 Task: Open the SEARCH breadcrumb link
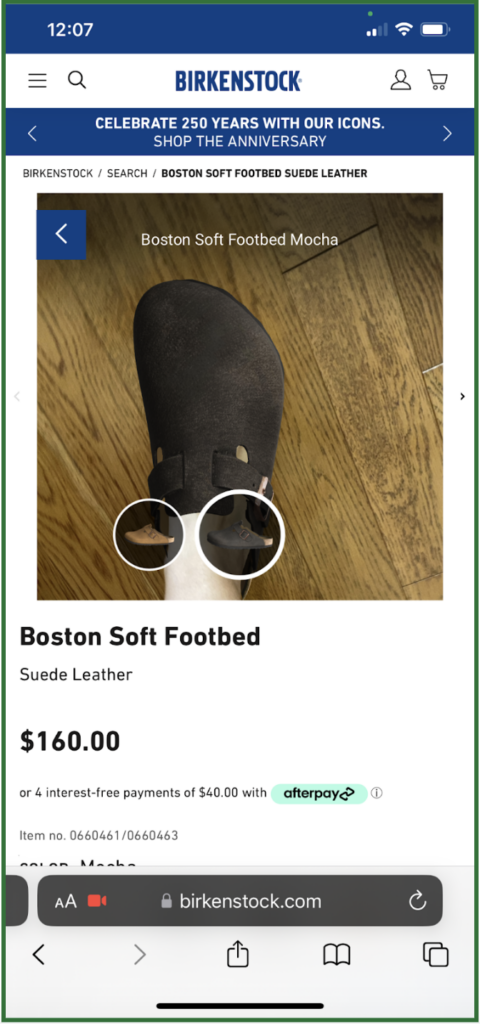[127, 173]
